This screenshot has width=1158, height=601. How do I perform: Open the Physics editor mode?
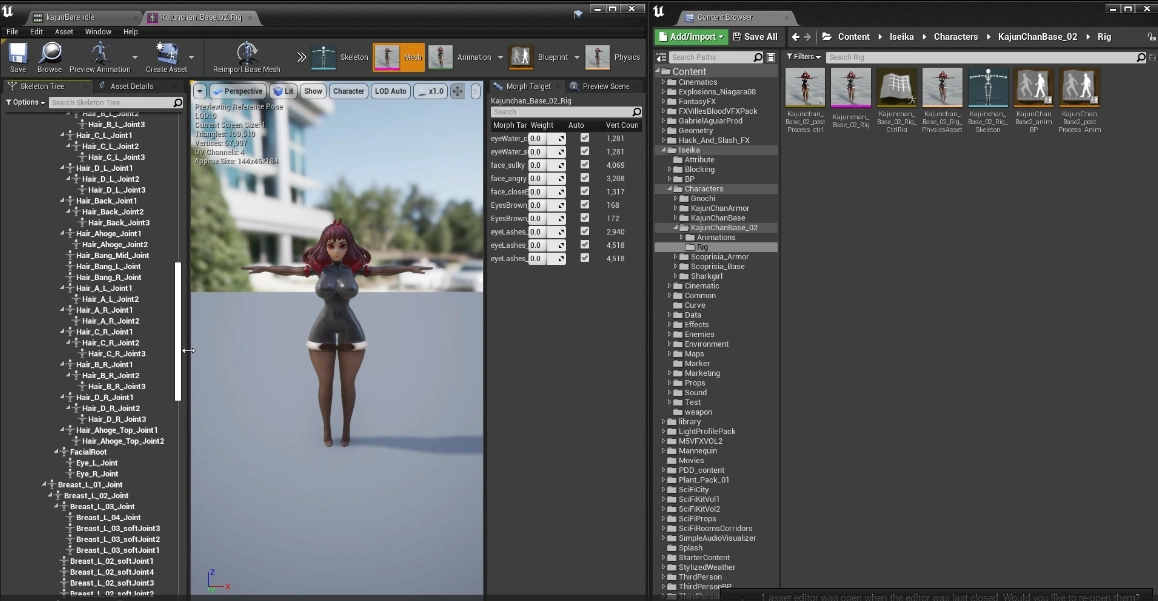pyautogui.click(x=613, y=57)
